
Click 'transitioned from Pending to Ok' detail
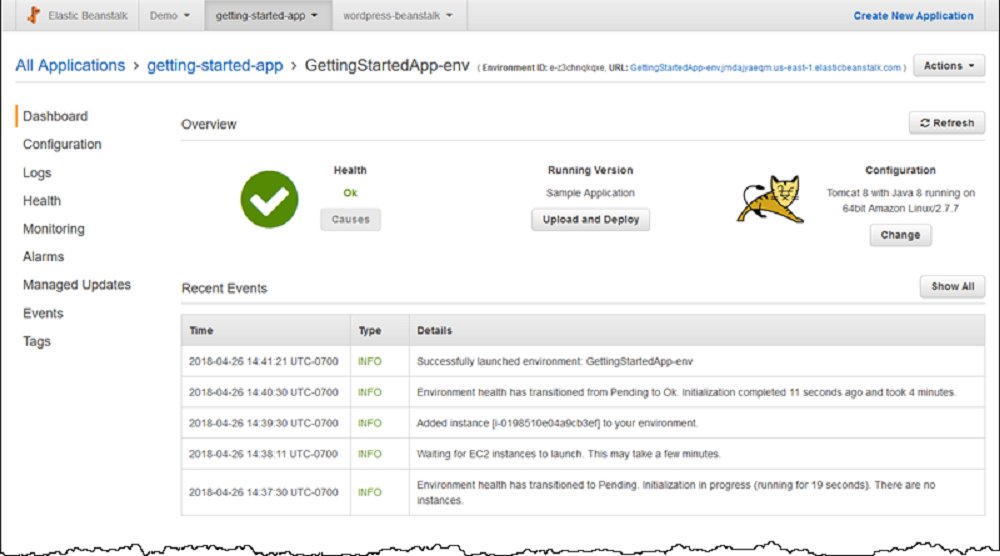(x=686, y=392)
